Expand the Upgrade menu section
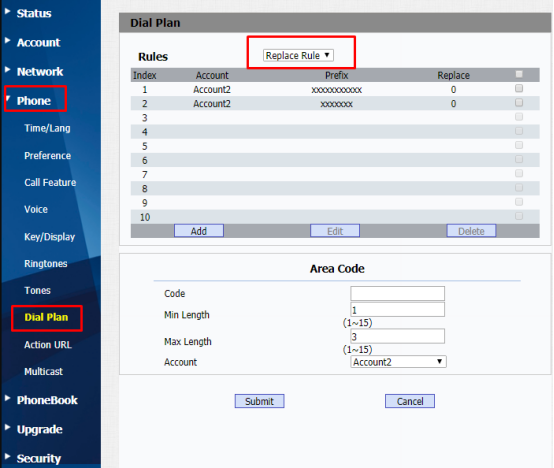The width and height of the screenshot is (554, 468). (40, 430)
